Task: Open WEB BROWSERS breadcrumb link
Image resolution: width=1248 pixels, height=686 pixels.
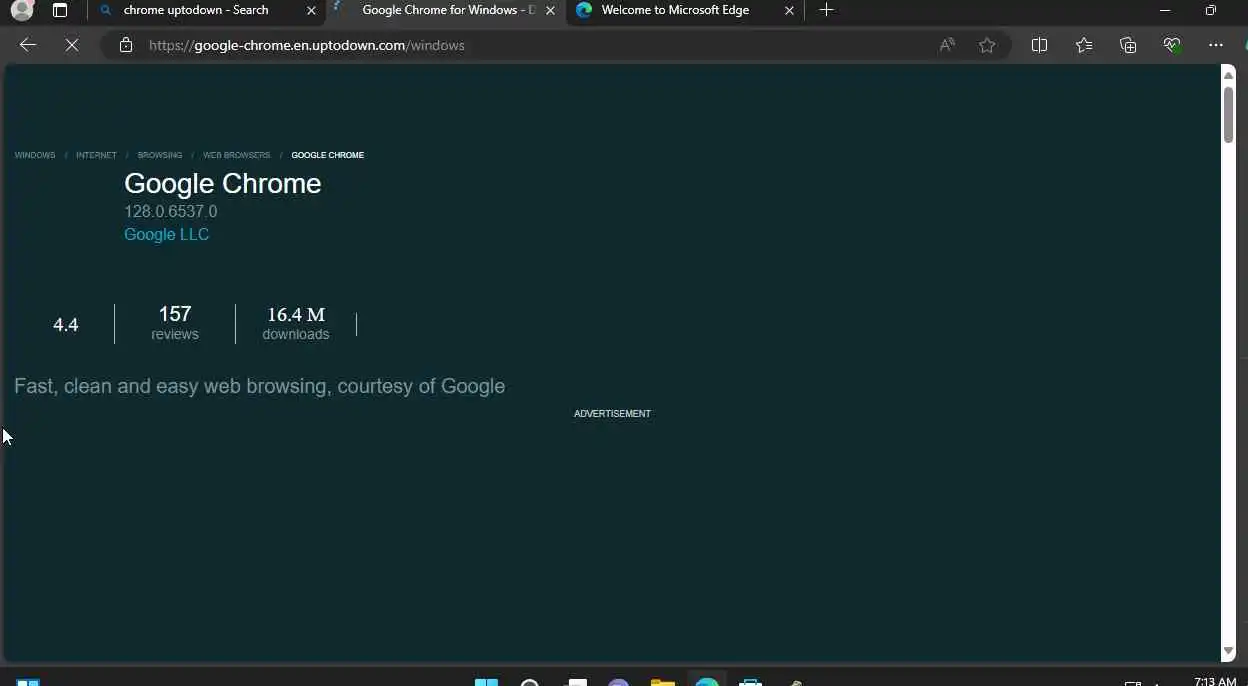Action: coord(237,155)
